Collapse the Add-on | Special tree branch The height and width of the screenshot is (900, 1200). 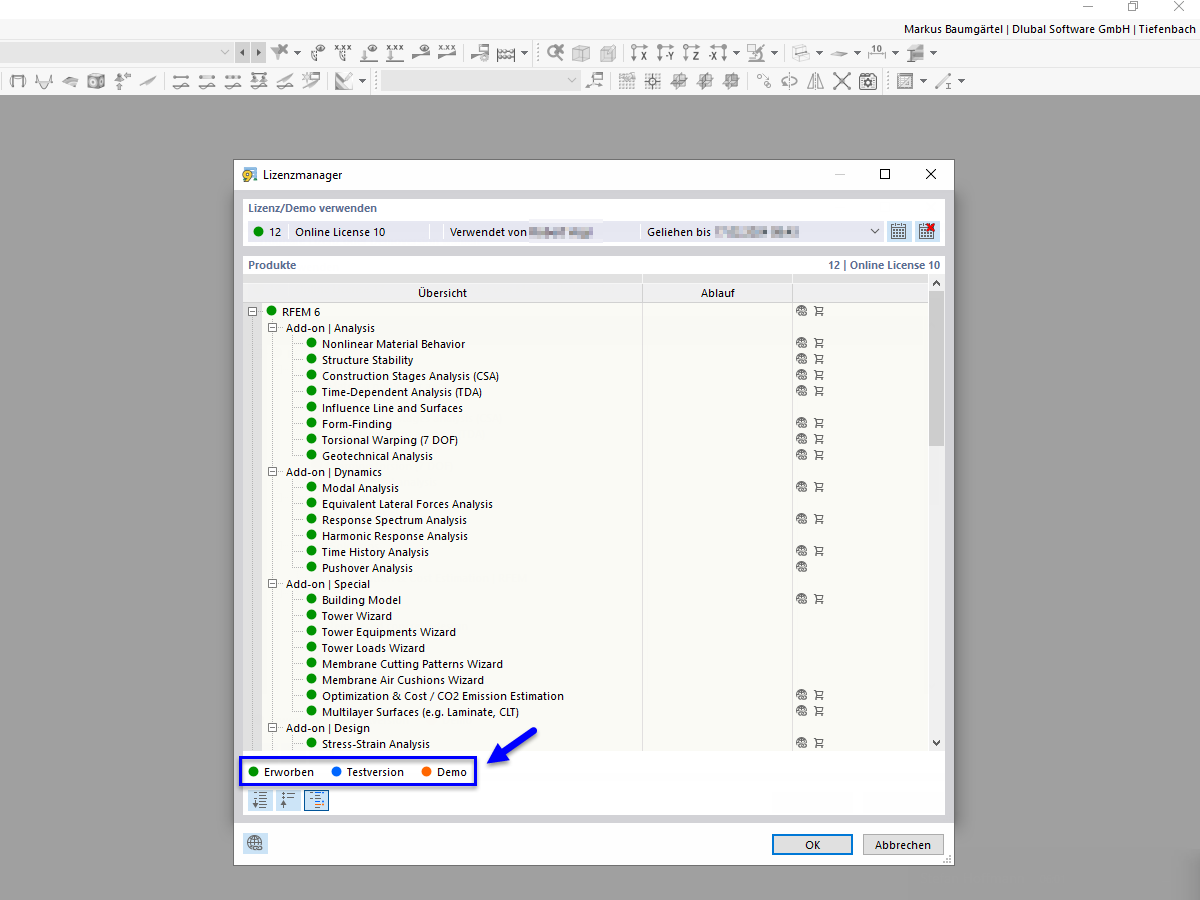coord(272,583)
